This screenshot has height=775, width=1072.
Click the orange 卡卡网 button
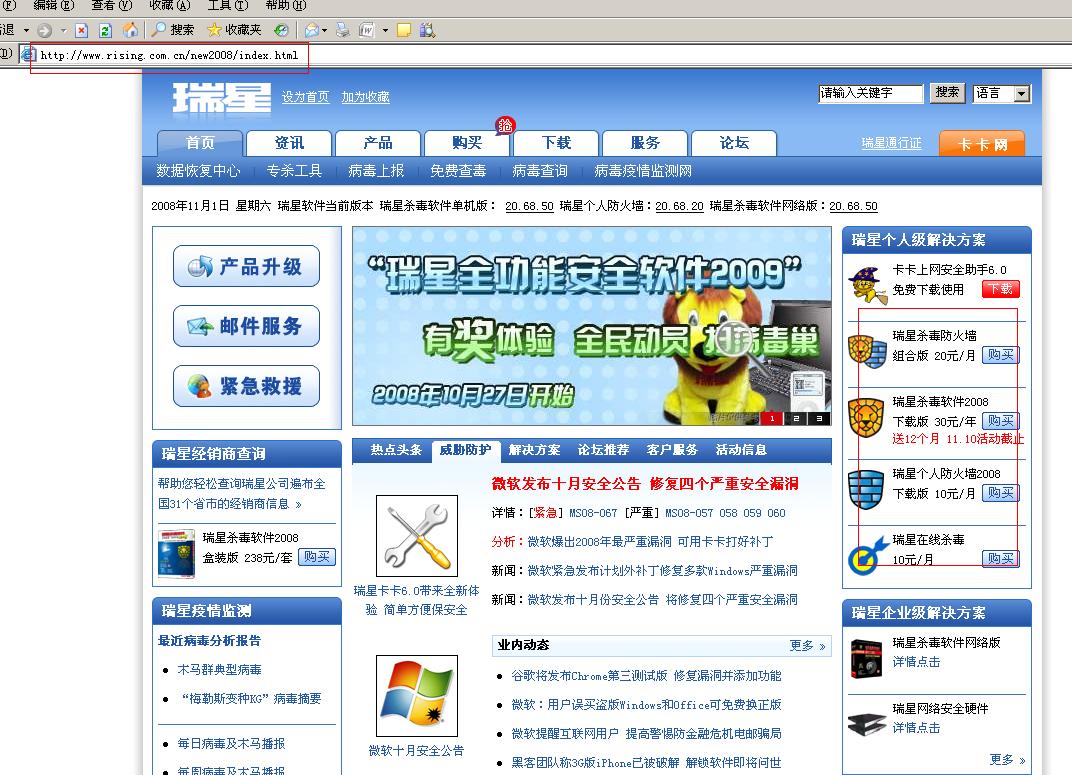point(982,144)
